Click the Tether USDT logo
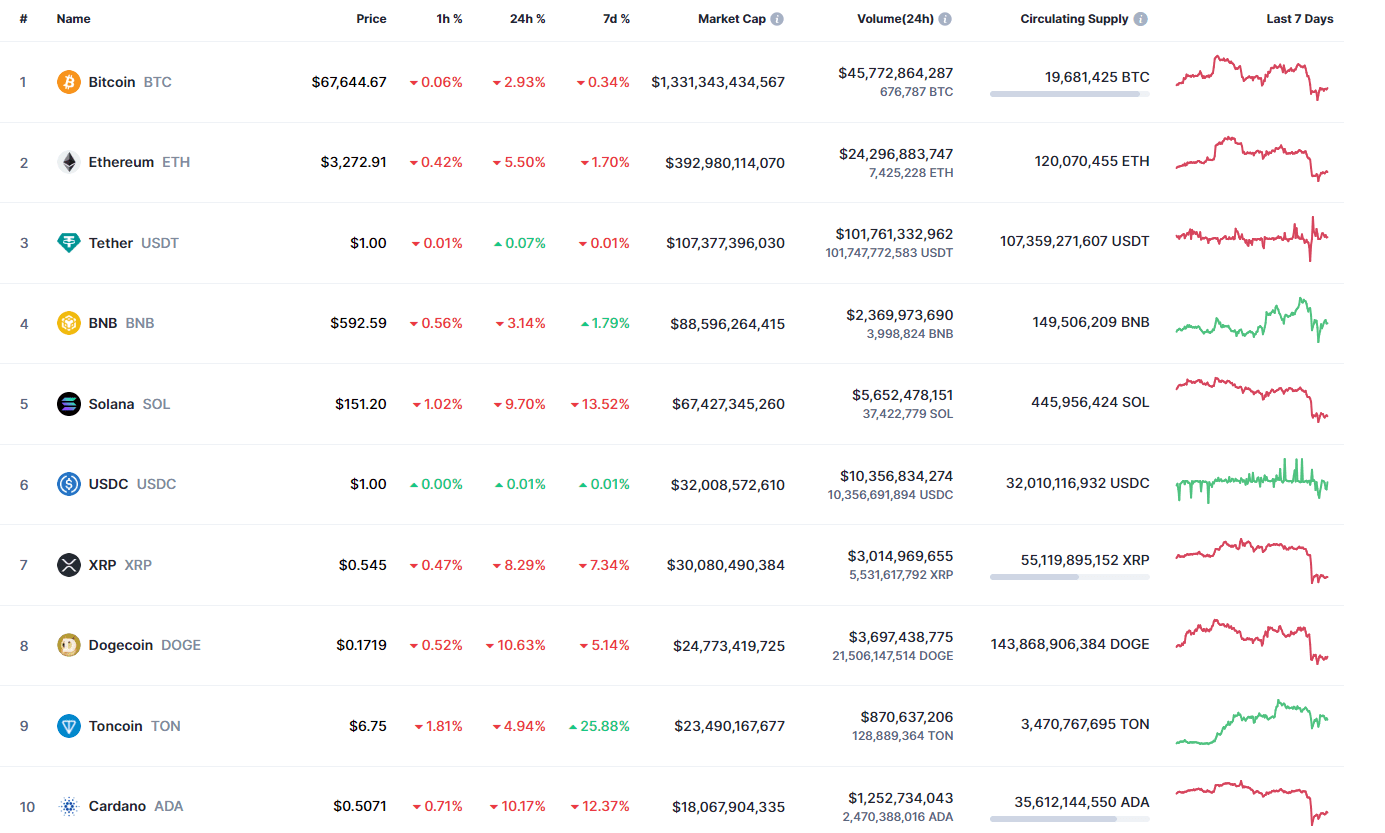The image size is (1385, 833). click(67, 243)
